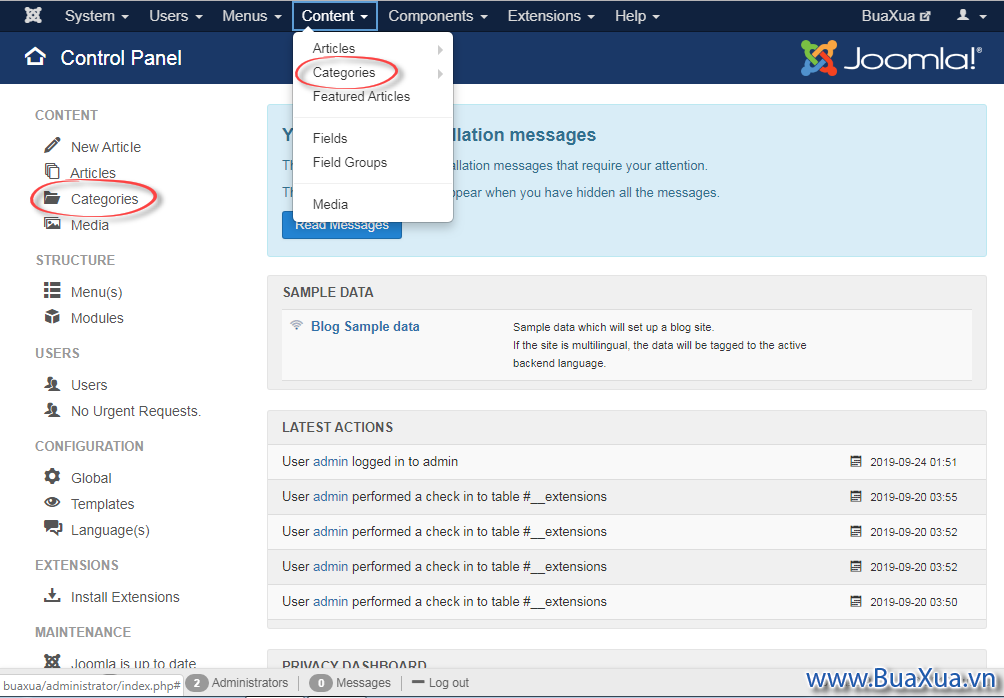Select Articles in the Content menu
The height and width of the screenshot is (698, 1004).
tap(334, 48)
